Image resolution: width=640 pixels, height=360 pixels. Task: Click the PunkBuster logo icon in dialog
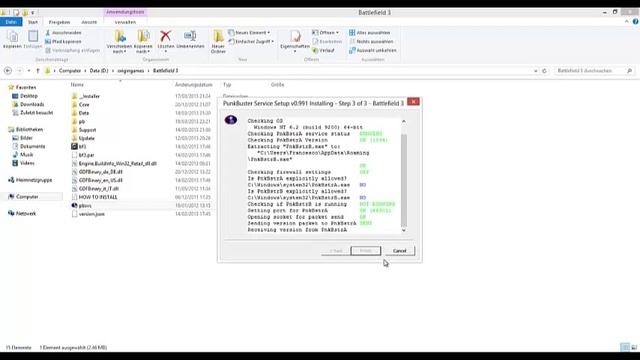point(231,120)
